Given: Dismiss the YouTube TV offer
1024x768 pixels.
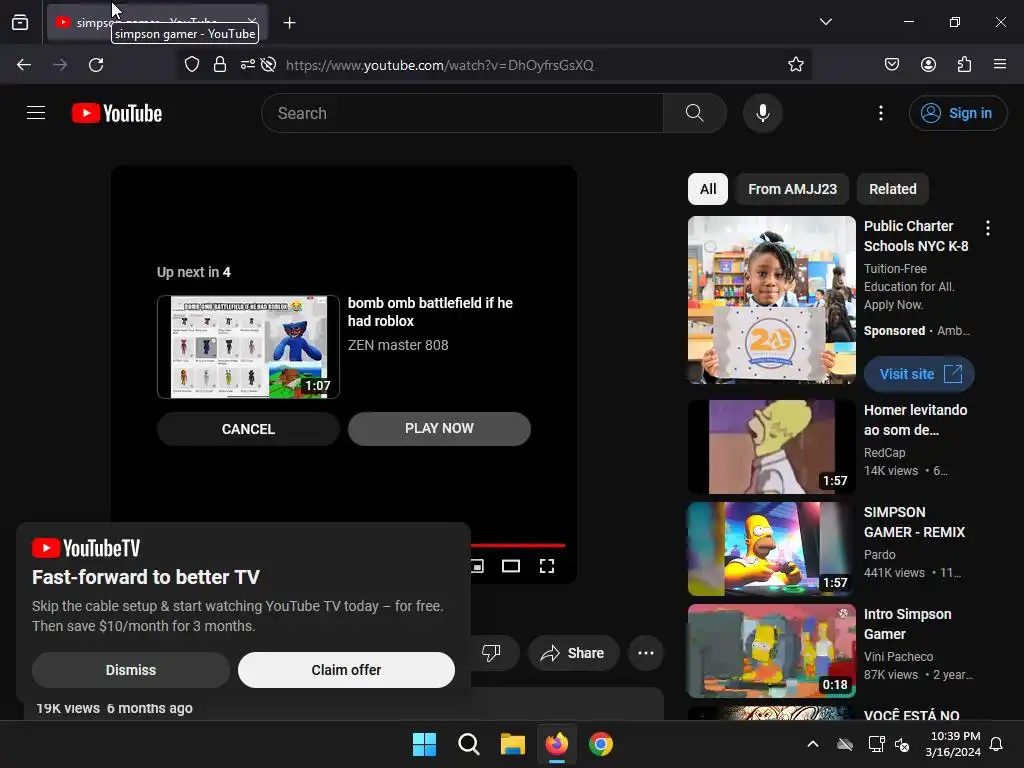Looking at the screenshot, I should click(131, 670).
